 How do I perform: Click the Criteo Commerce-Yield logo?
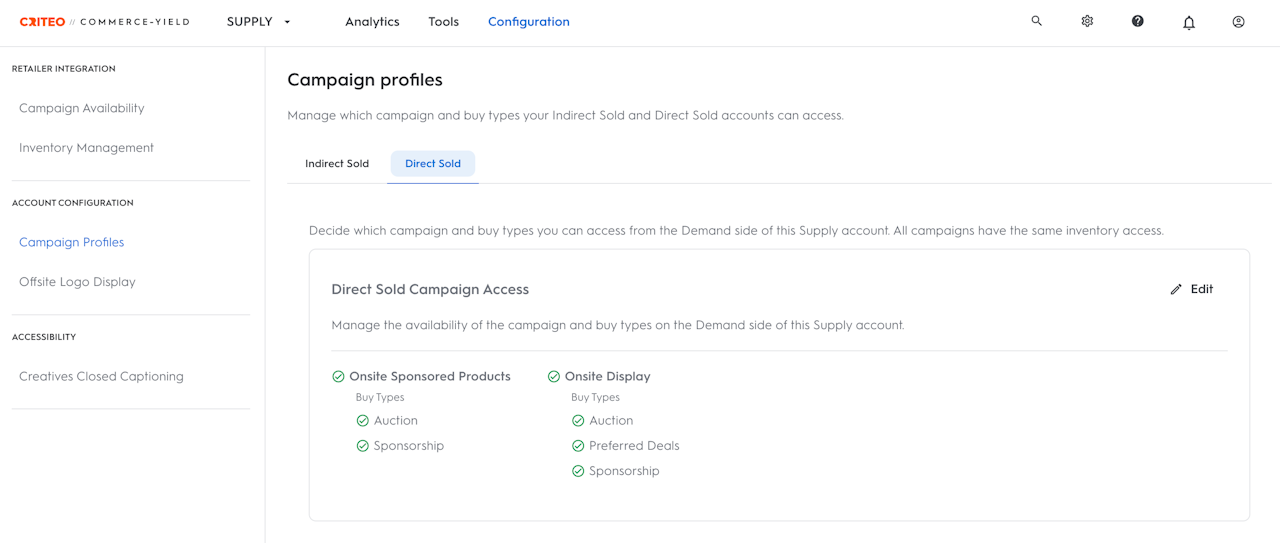[x=104, y=22]
